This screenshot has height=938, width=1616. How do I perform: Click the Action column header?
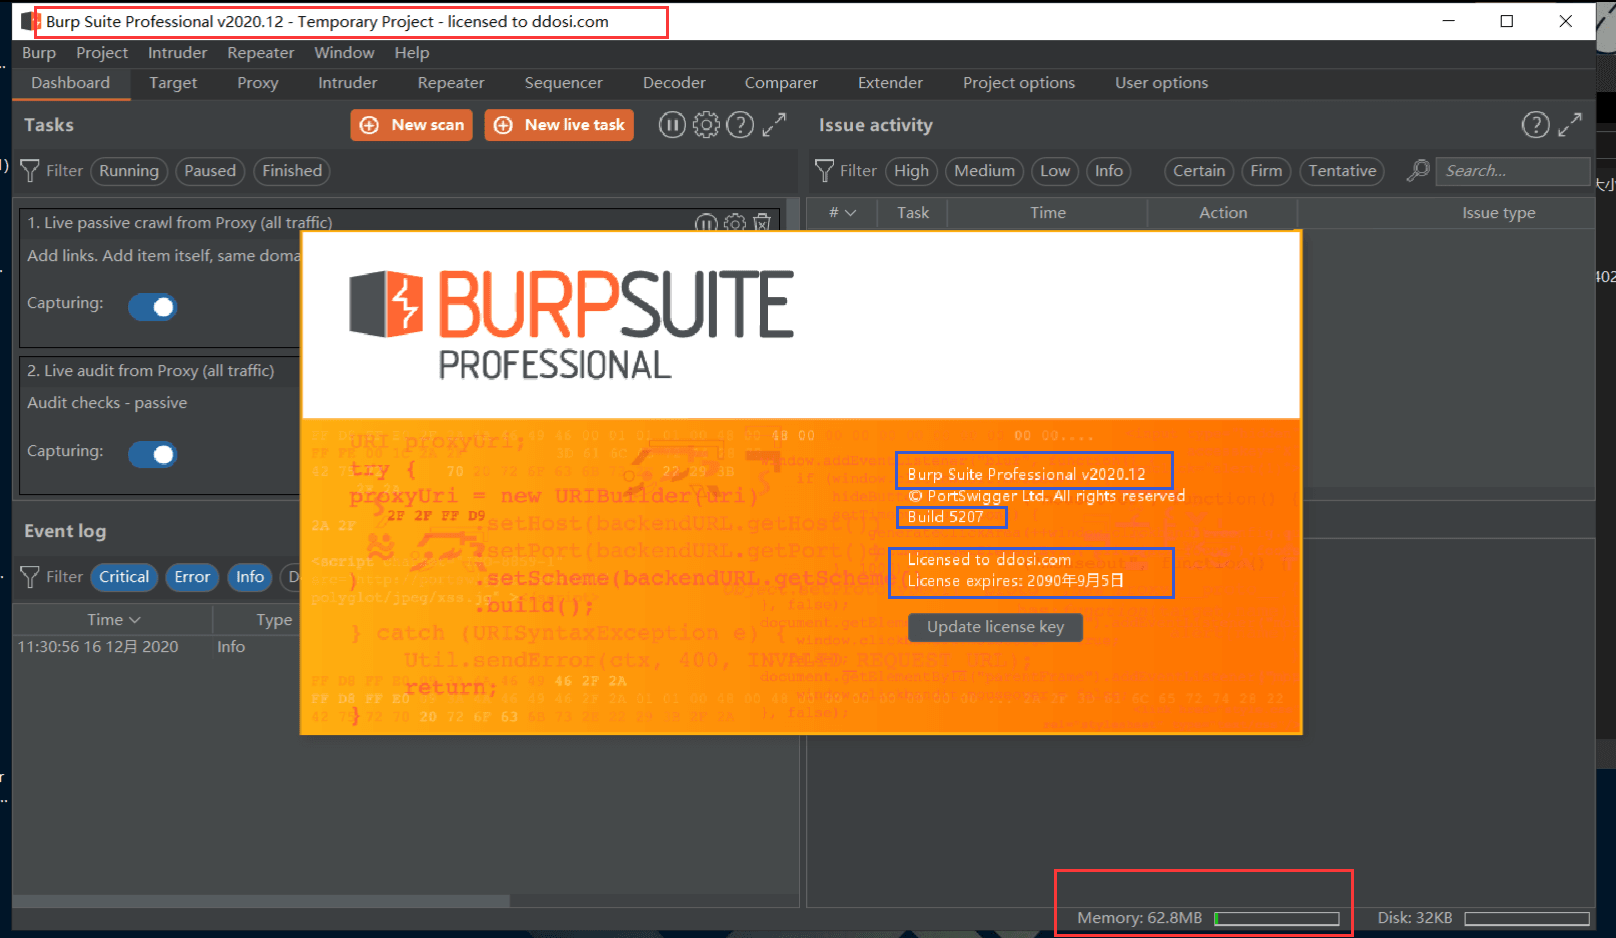tap(1223, 213)
